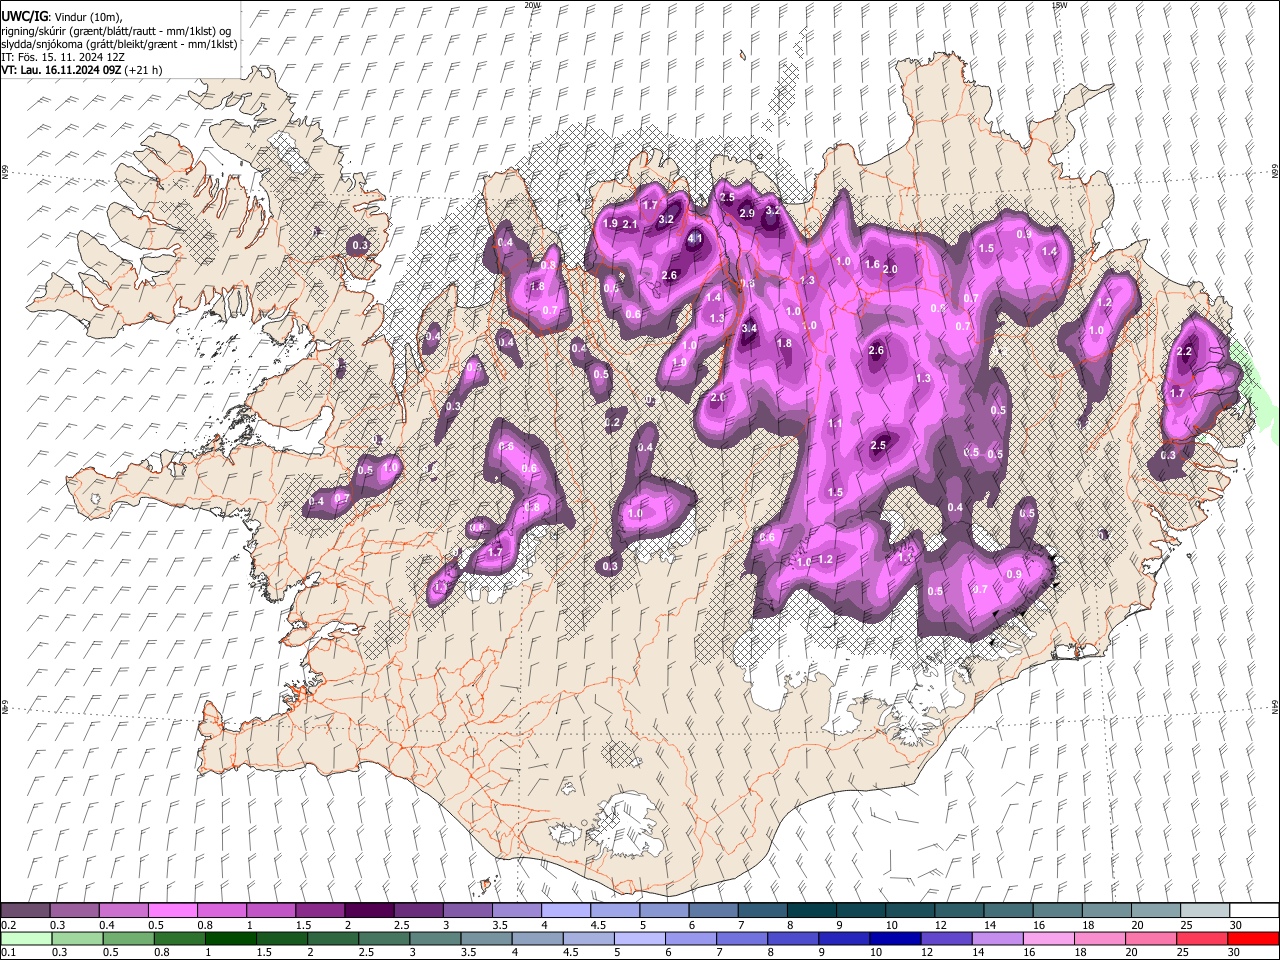This screenshot has width=1280, height=960.
Task: Click the red lower legend swatch after 30
Action: [1253, 938]
